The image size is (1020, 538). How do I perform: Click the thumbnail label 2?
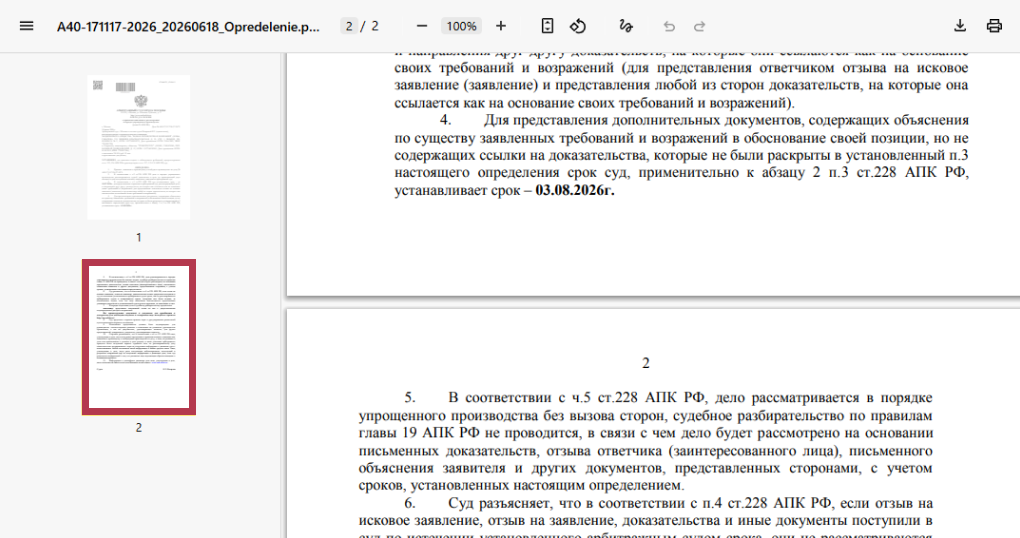pyautogui.click(x=139, y=427)
